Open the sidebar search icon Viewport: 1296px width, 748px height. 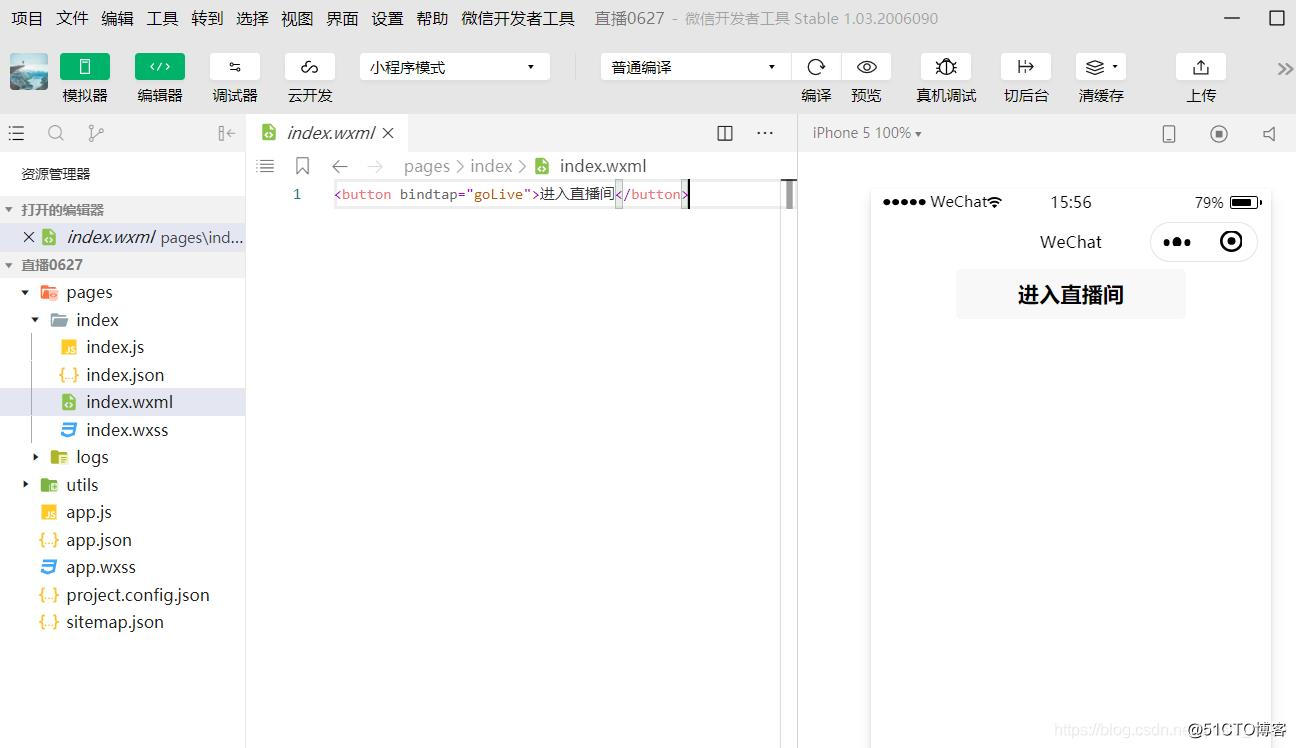pos(56,133)
